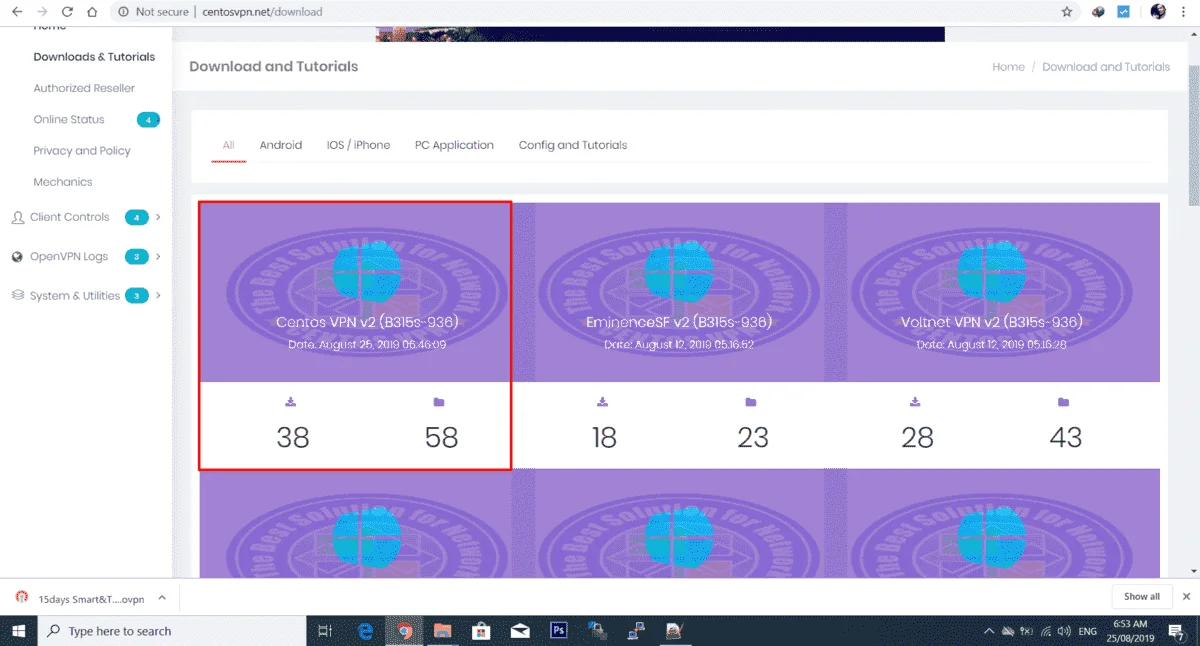The width and height of the screenshot is (1200, 646).
Task: Show hidden system tray icons
Action: click(989, 631)
